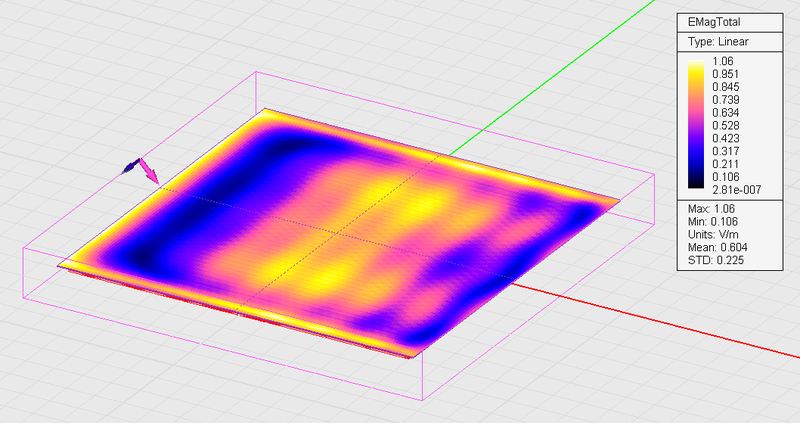The width and height of the screenshot is (800, 423).
Task: Click the Min: 0.106 statistic
Action: (x=718, y=223)
